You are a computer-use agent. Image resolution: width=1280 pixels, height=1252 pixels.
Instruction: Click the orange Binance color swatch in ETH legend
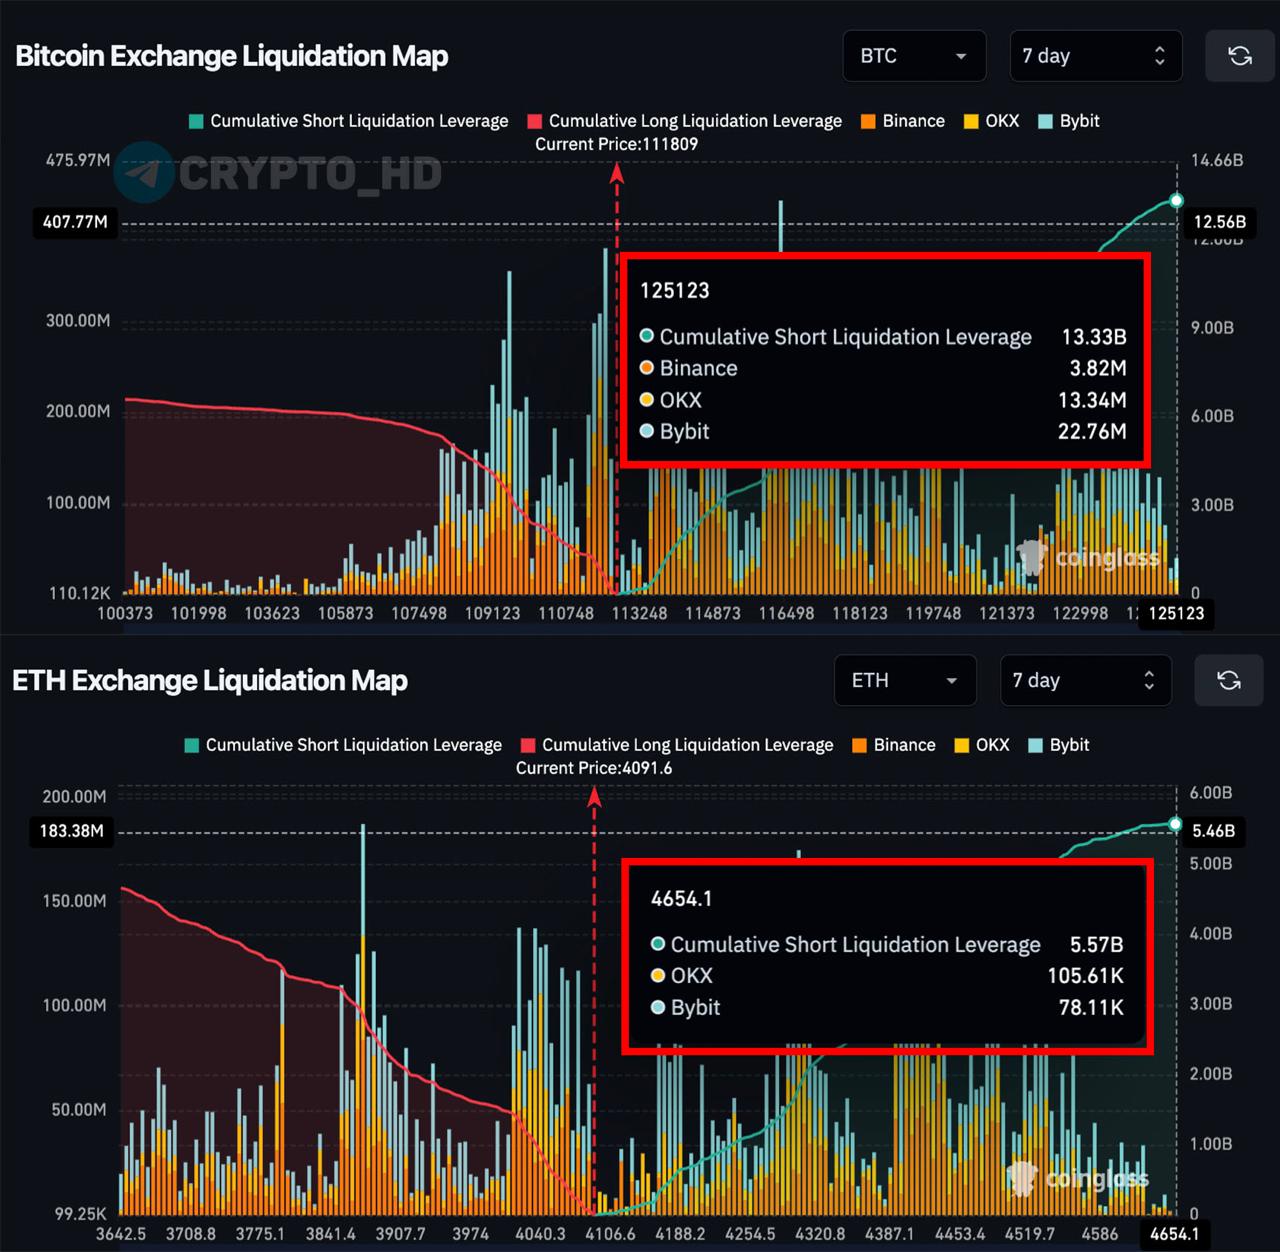859,745
